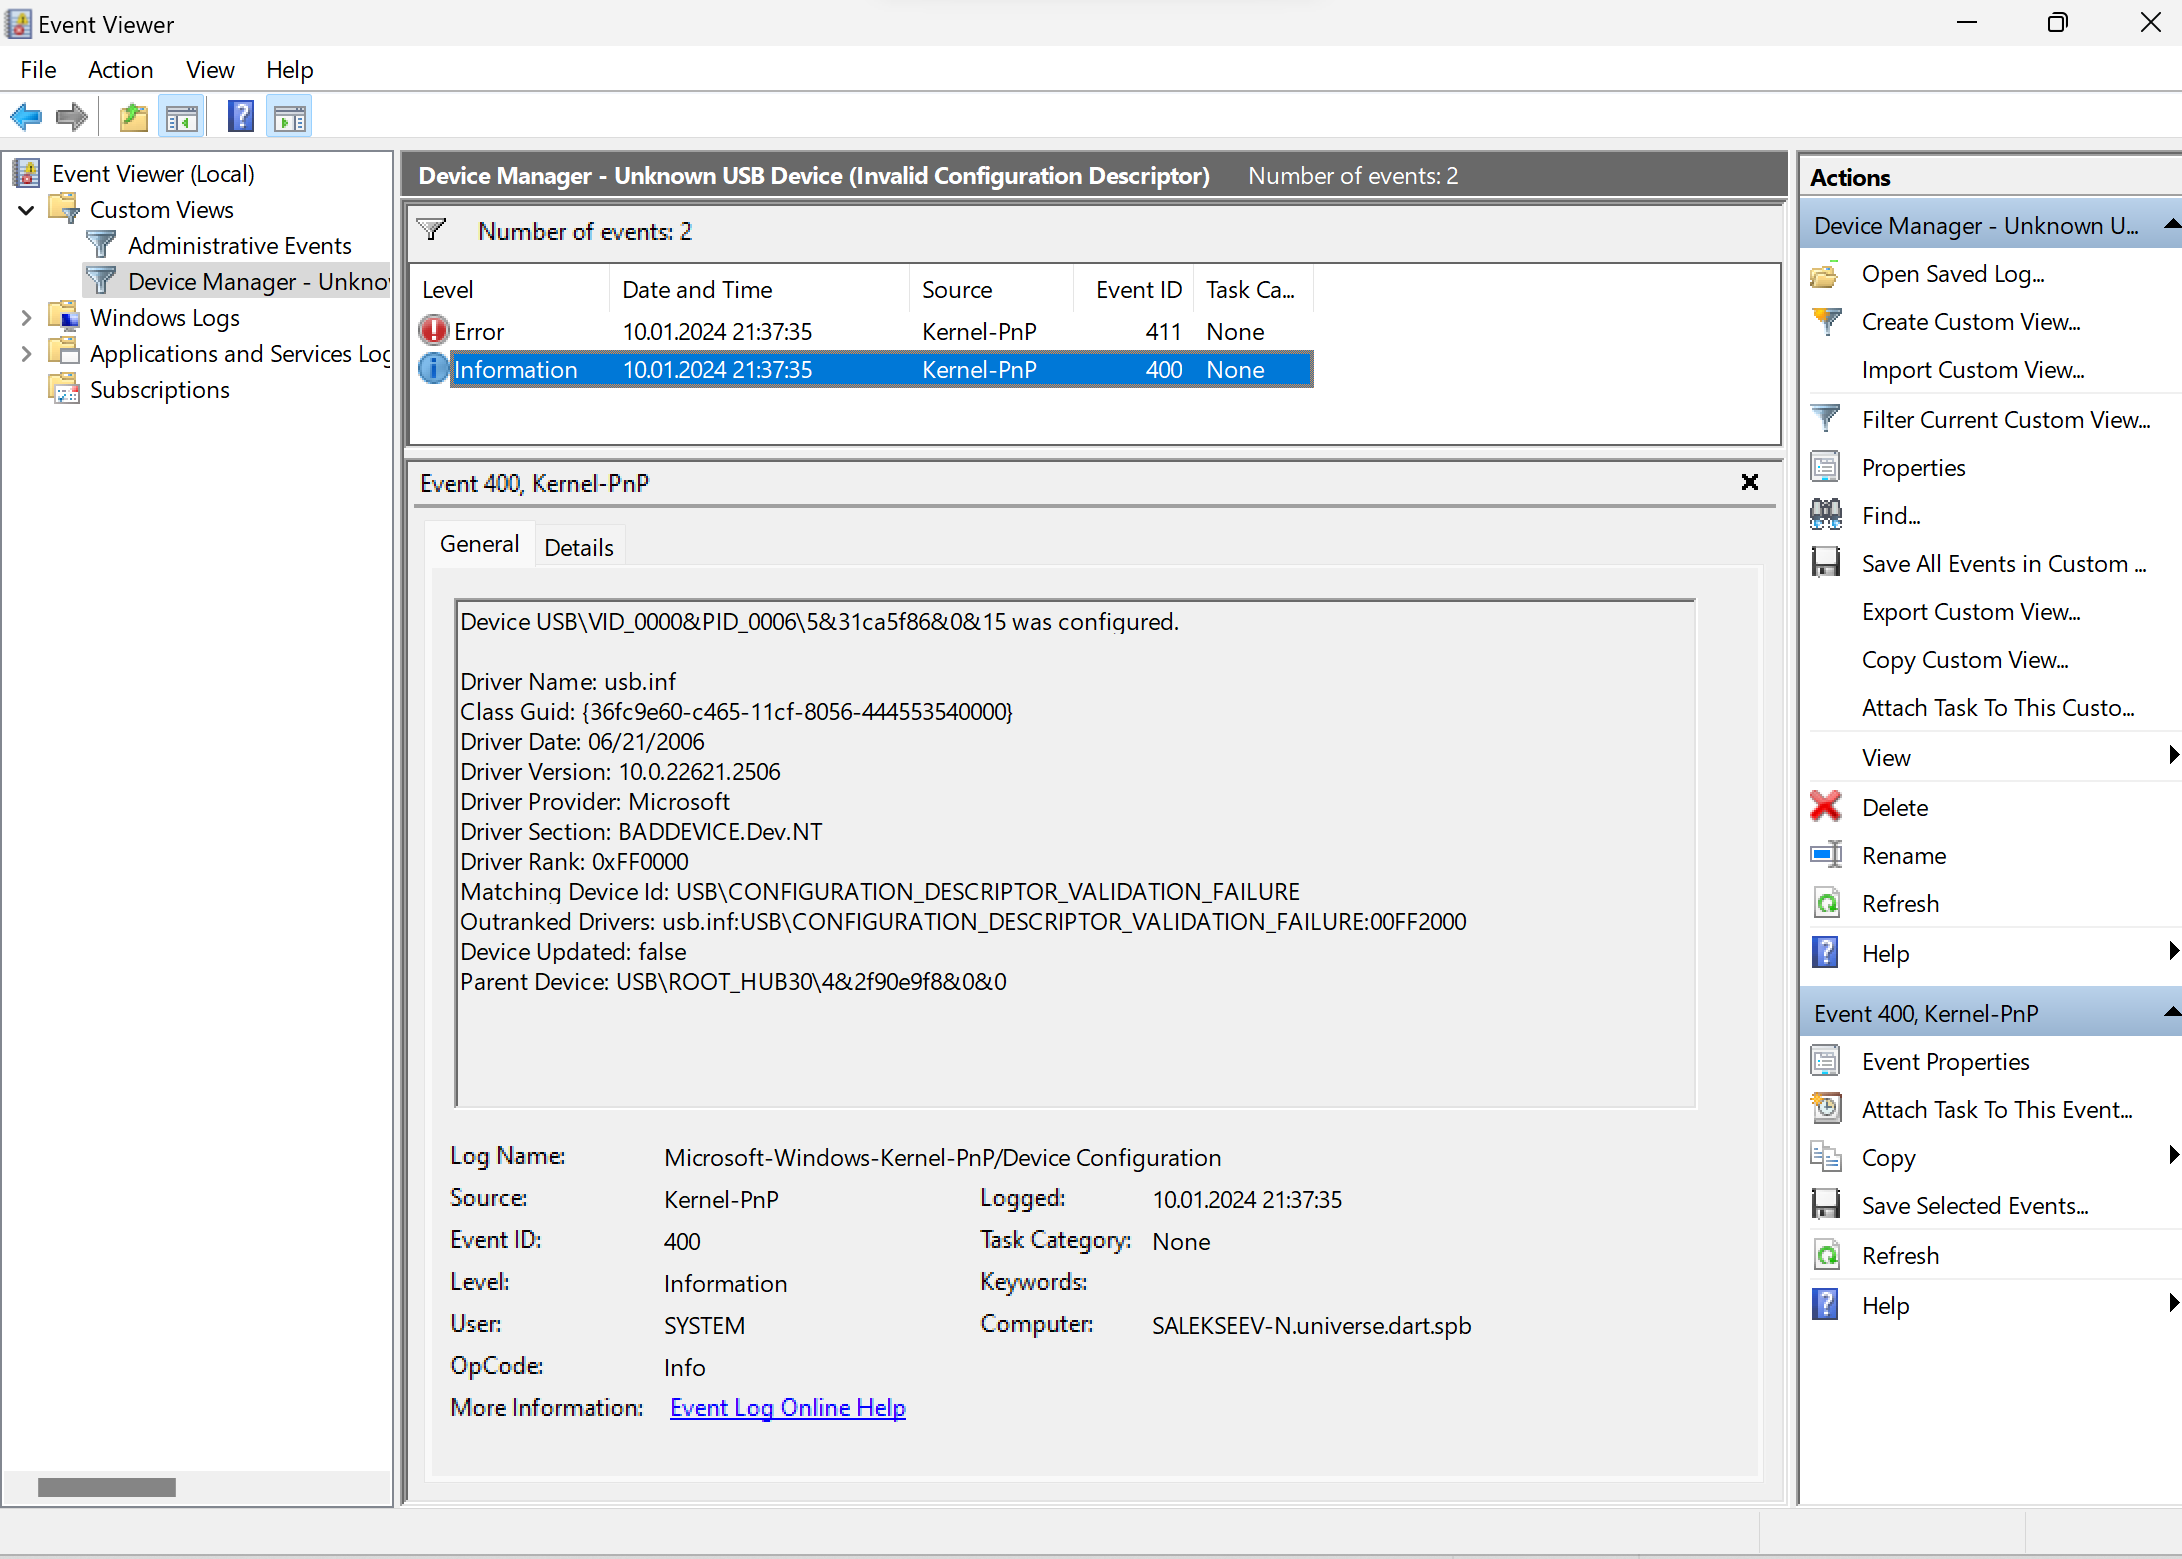The height and width of the screenshot is (1559, 2182).
Task: Click the console tree horizontal scrollbar
Action: (106, 1487)
